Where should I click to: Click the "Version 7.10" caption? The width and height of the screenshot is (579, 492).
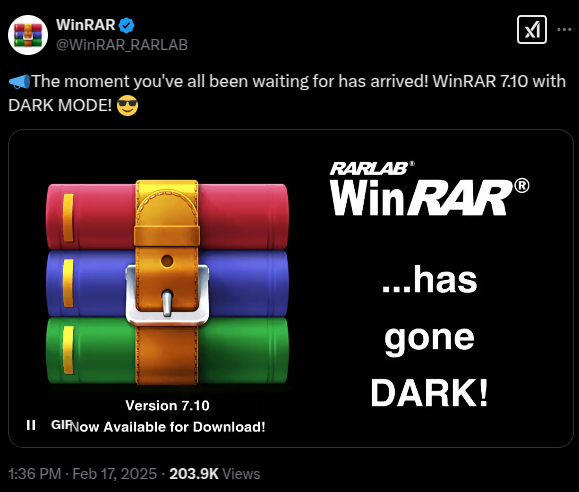(168, 406)
